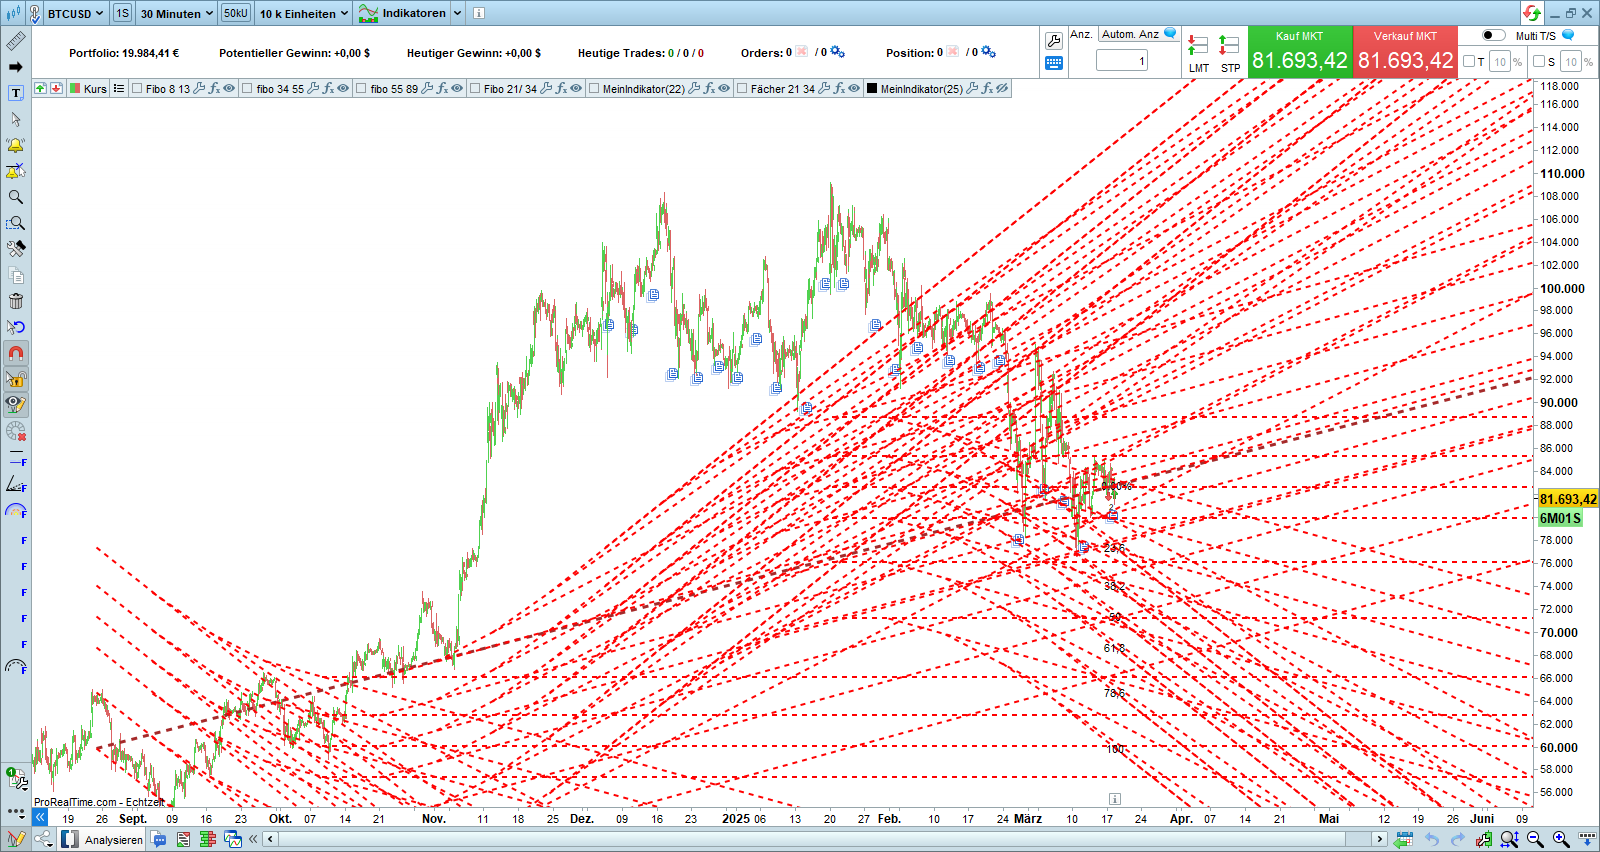Viewport: 1600px width, 852px height.
Task: Open wrench settings for Fibo 8 13
Action: (x=199, y=89)
